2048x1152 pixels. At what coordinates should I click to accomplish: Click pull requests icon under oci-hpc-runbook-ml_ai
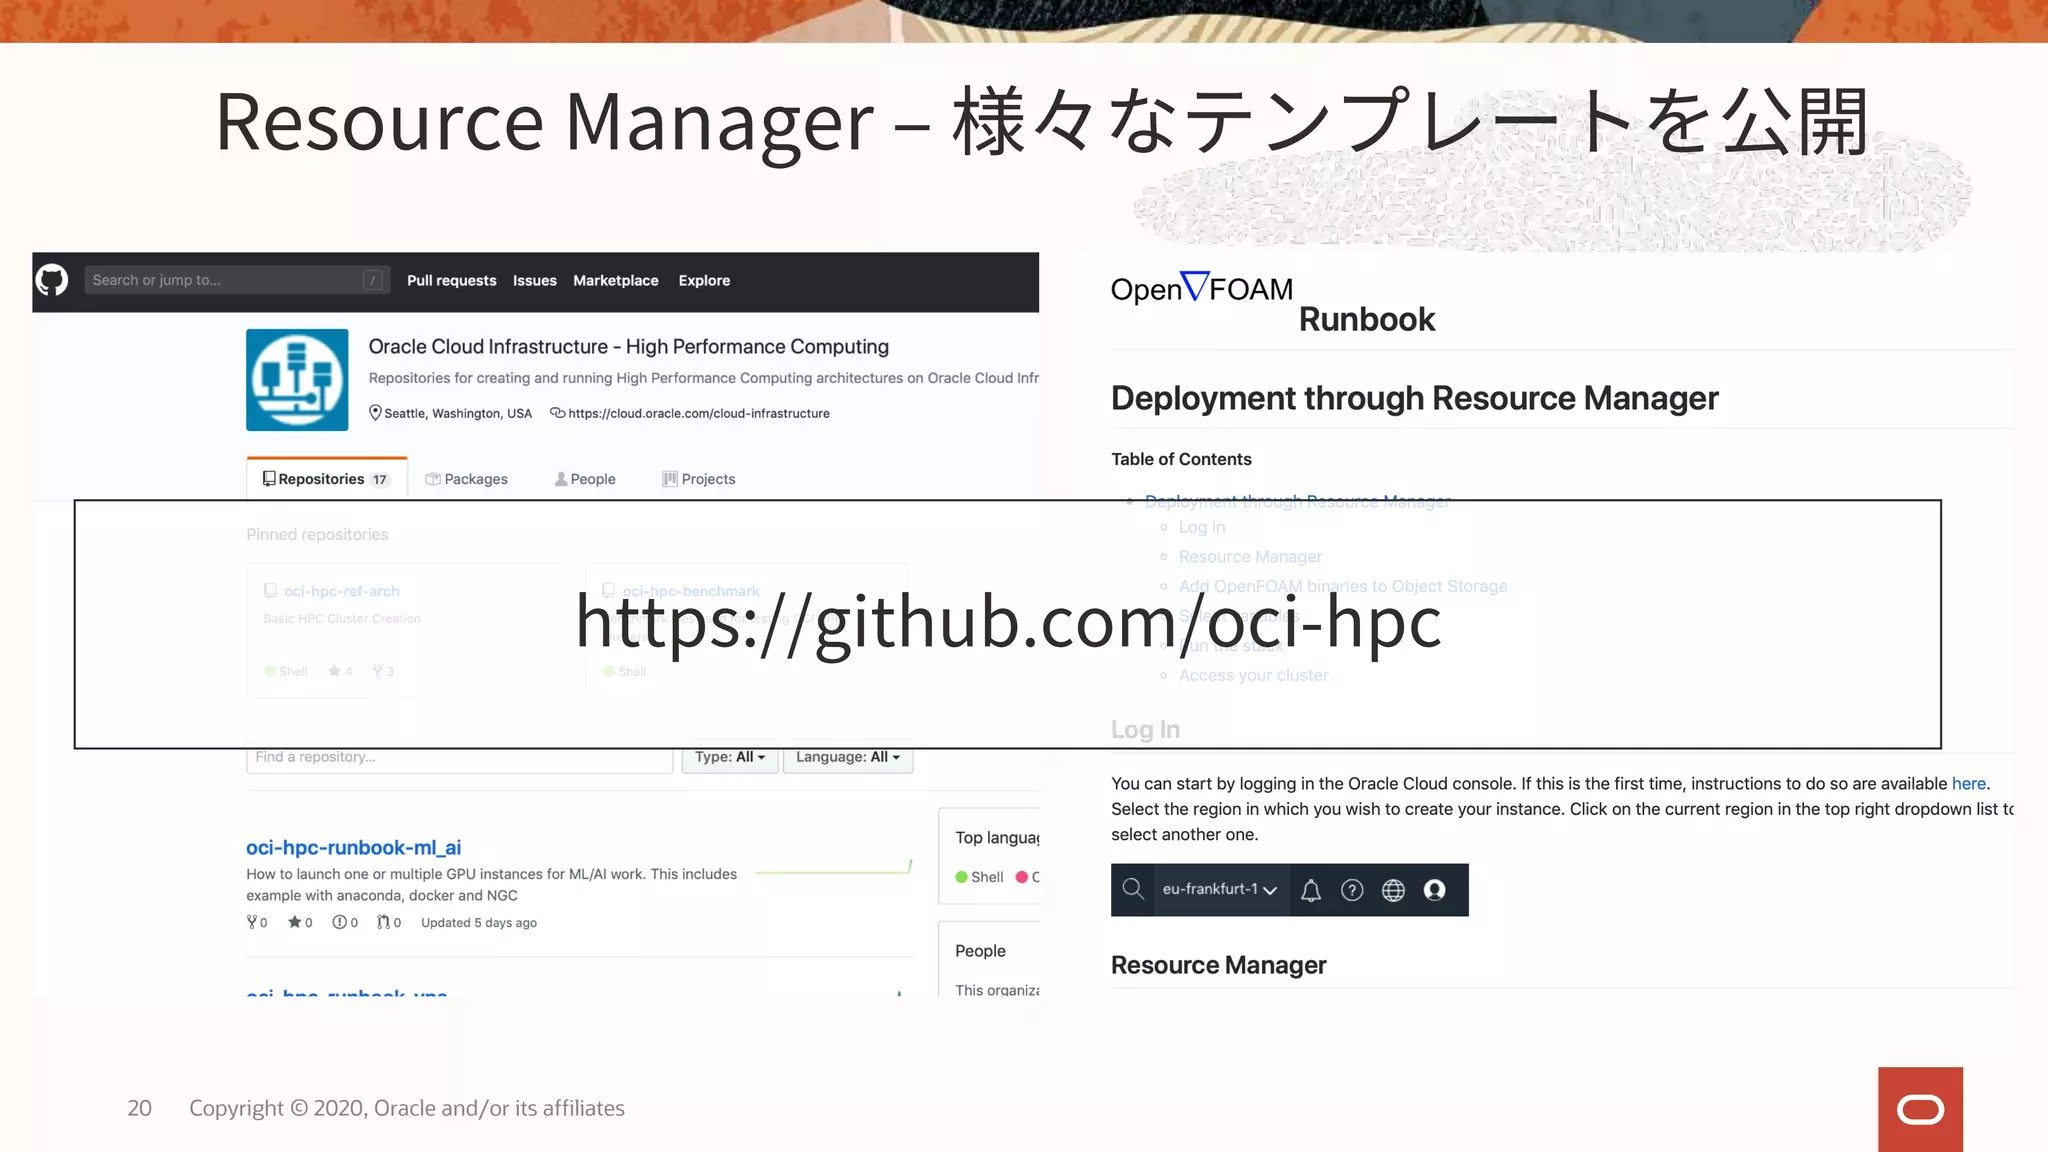coord(383,922)
